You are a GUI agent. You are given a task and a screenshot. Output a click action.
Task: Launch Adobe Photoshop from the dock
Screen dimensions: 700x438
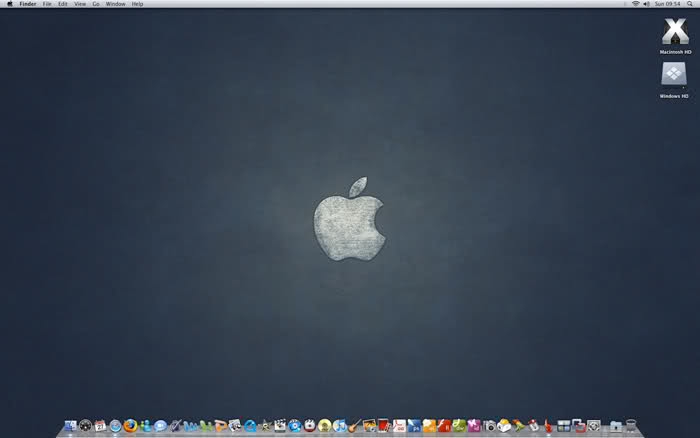pyautogui.click(x=414, y=426)
